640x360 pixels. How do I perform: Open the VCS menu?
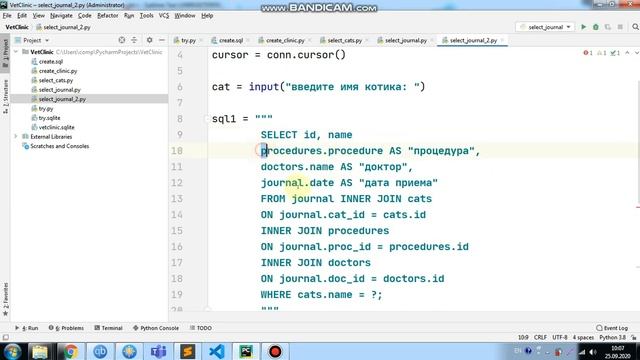(164, 16)
